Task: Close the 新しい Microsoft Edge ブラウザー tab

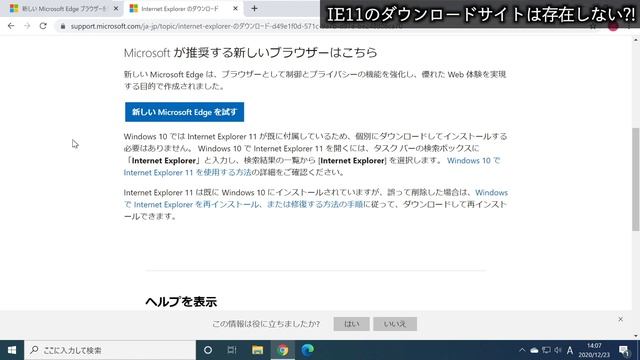Action: click(116, 8)
